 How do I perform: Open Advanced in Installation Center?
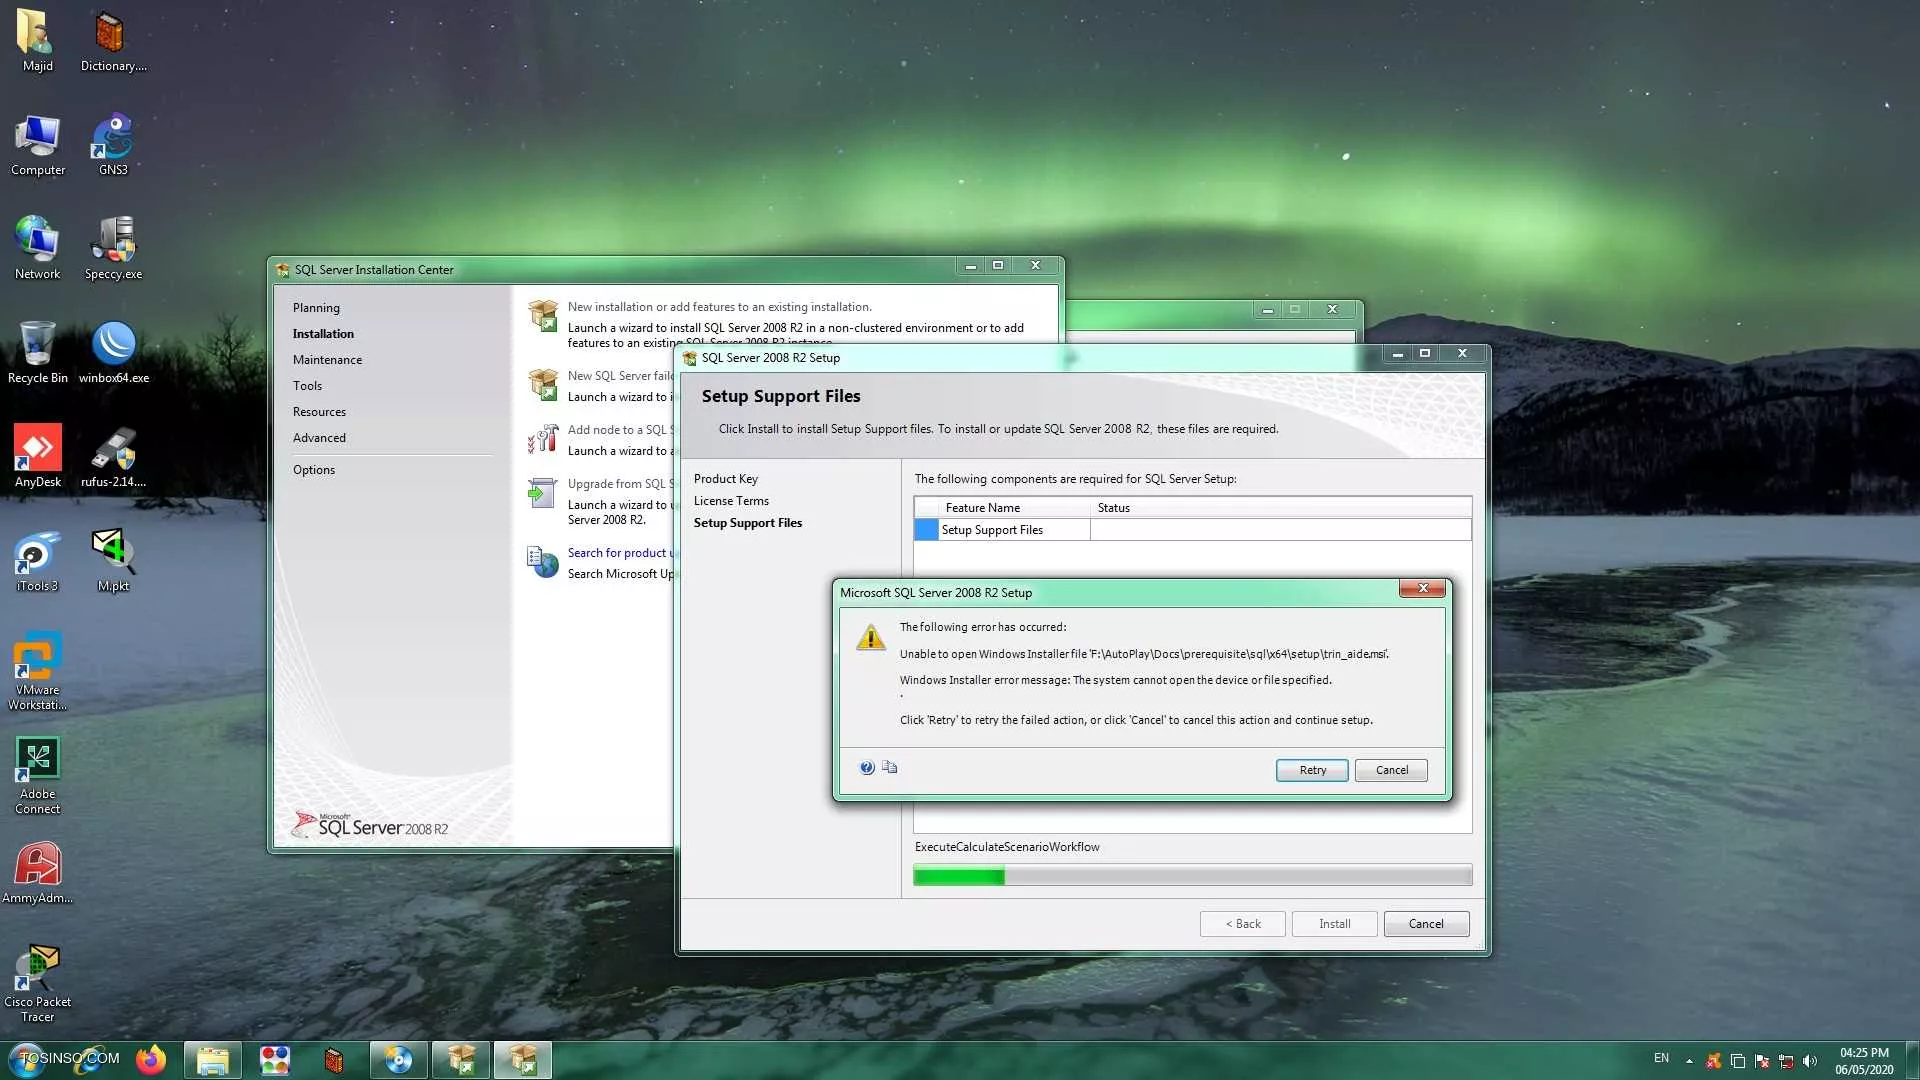[x=319, y=438]
